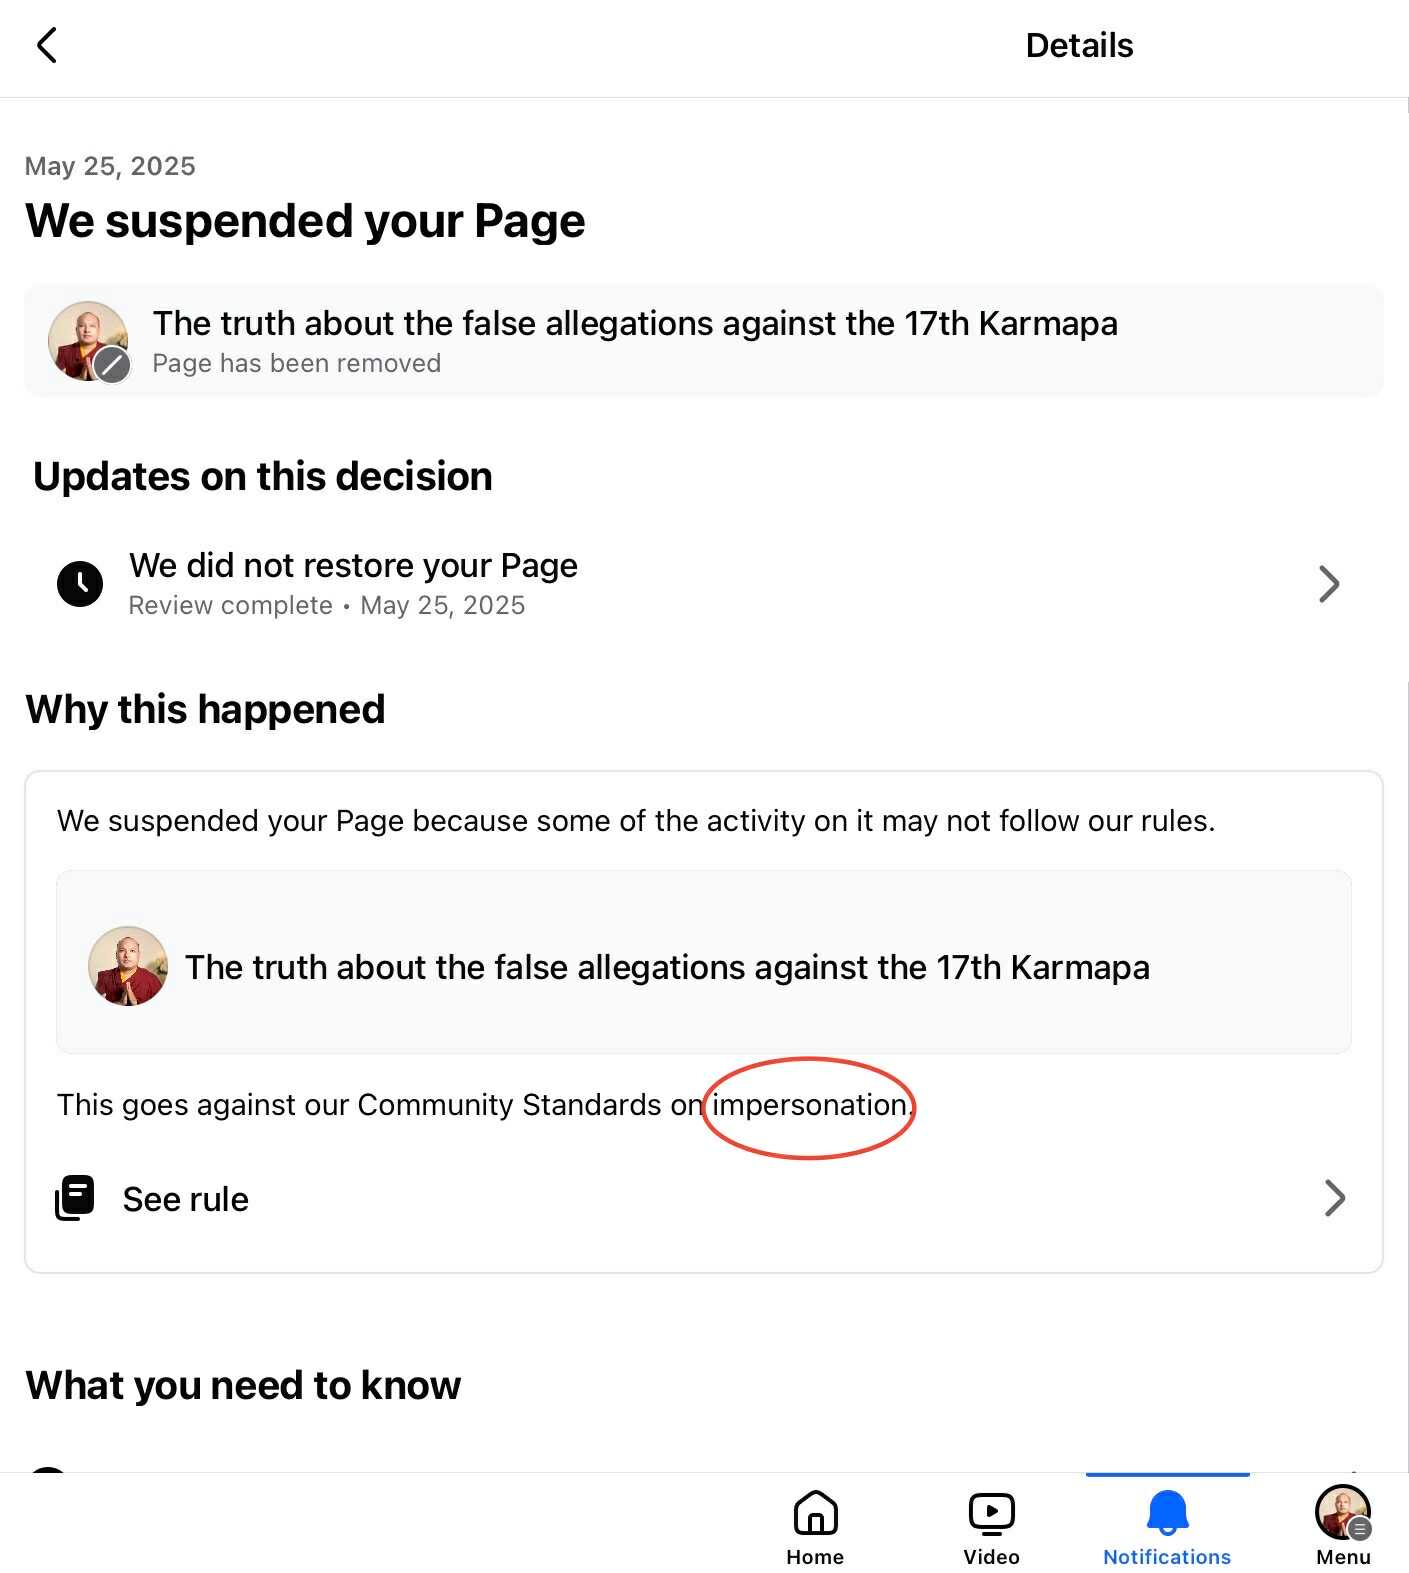
Task: Open the Home tab
Action: tap(815, 1527)
